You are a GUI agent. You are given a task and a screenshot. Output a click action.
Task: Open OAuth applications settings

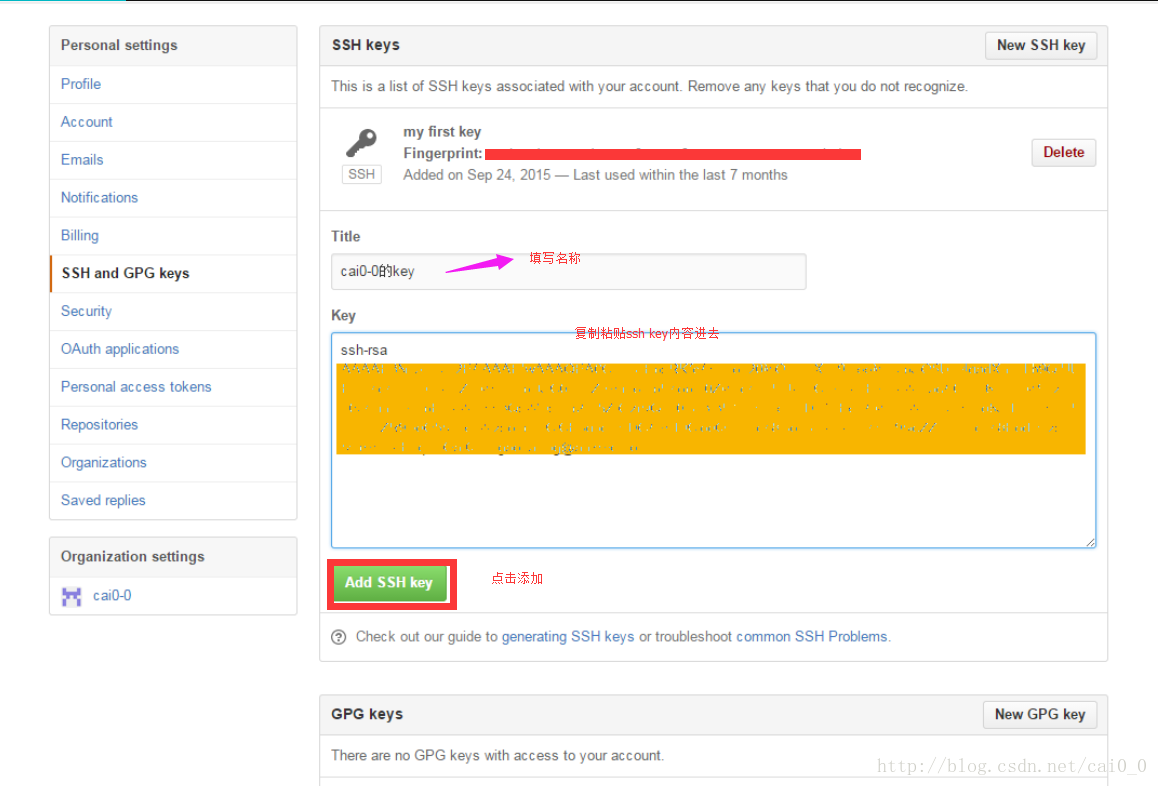120,349
